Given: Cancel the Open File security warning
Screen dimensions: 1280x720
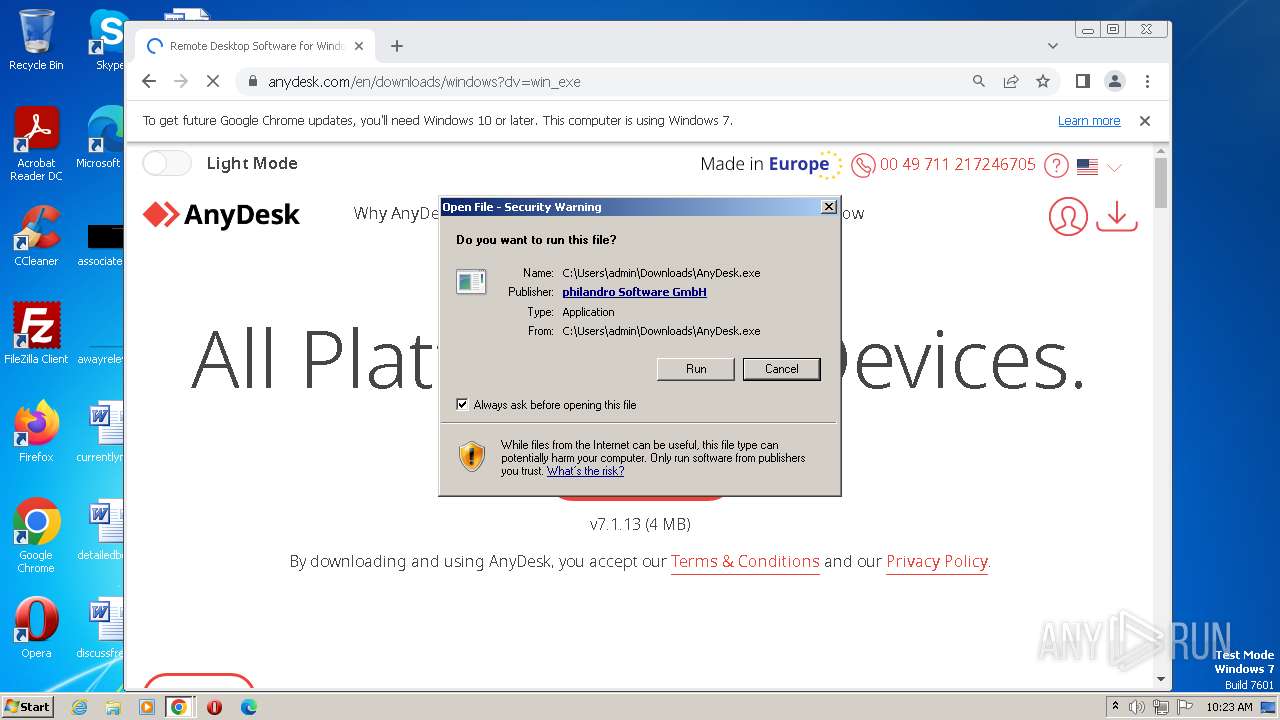Looking at the screenshot, I should click(781, 369).
